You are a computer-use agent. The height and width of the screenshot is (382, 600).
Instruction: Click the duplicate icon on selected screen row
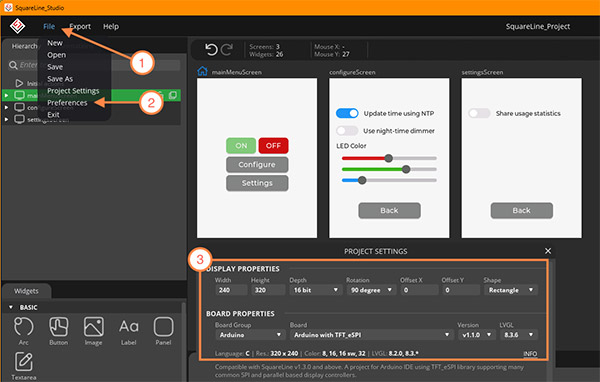pyautogui.click(x=173, y=95)
